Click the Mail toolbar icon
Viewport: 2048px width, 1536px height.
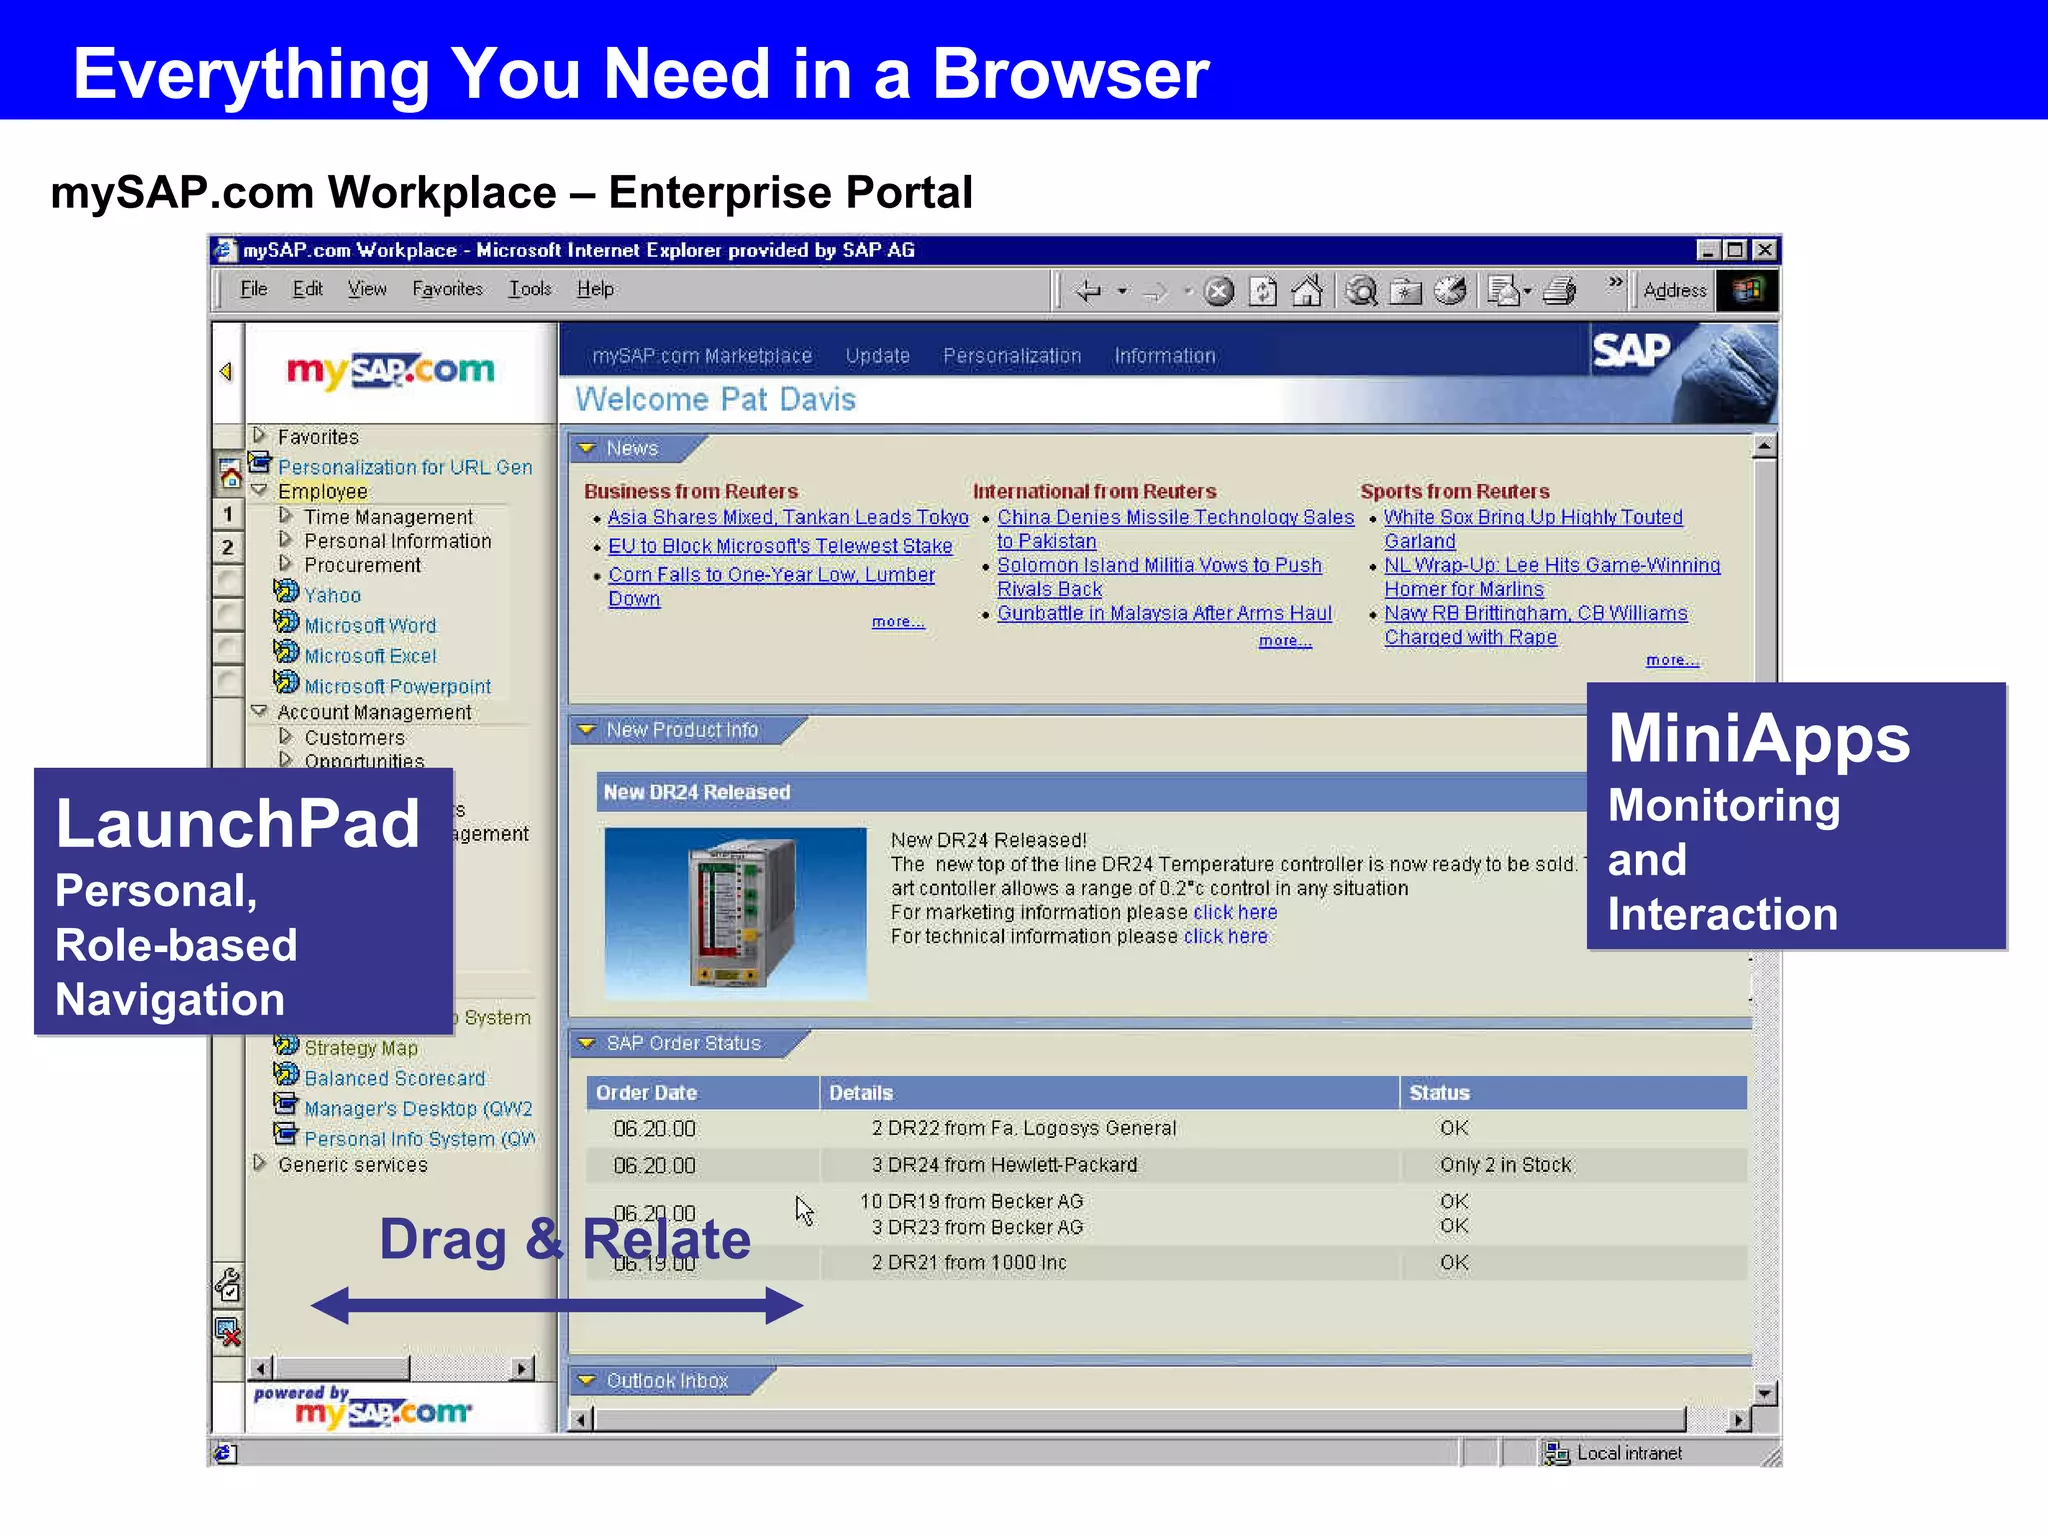click(1503, 290)
